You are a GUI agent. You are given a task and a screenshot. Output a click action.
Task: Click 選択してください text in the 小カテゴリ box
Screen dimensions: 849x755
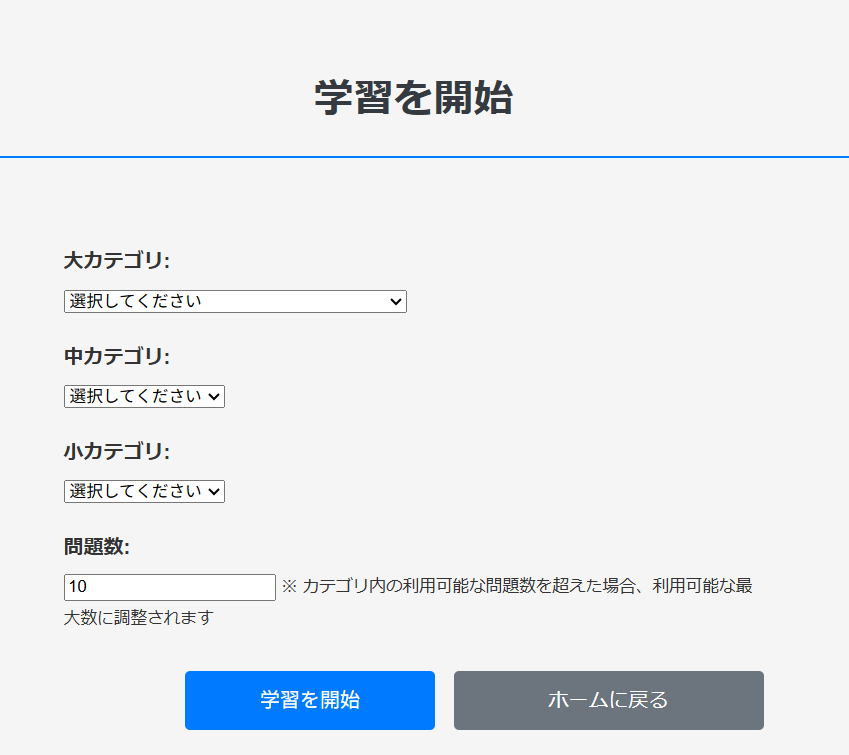click(x=135, y=491)
